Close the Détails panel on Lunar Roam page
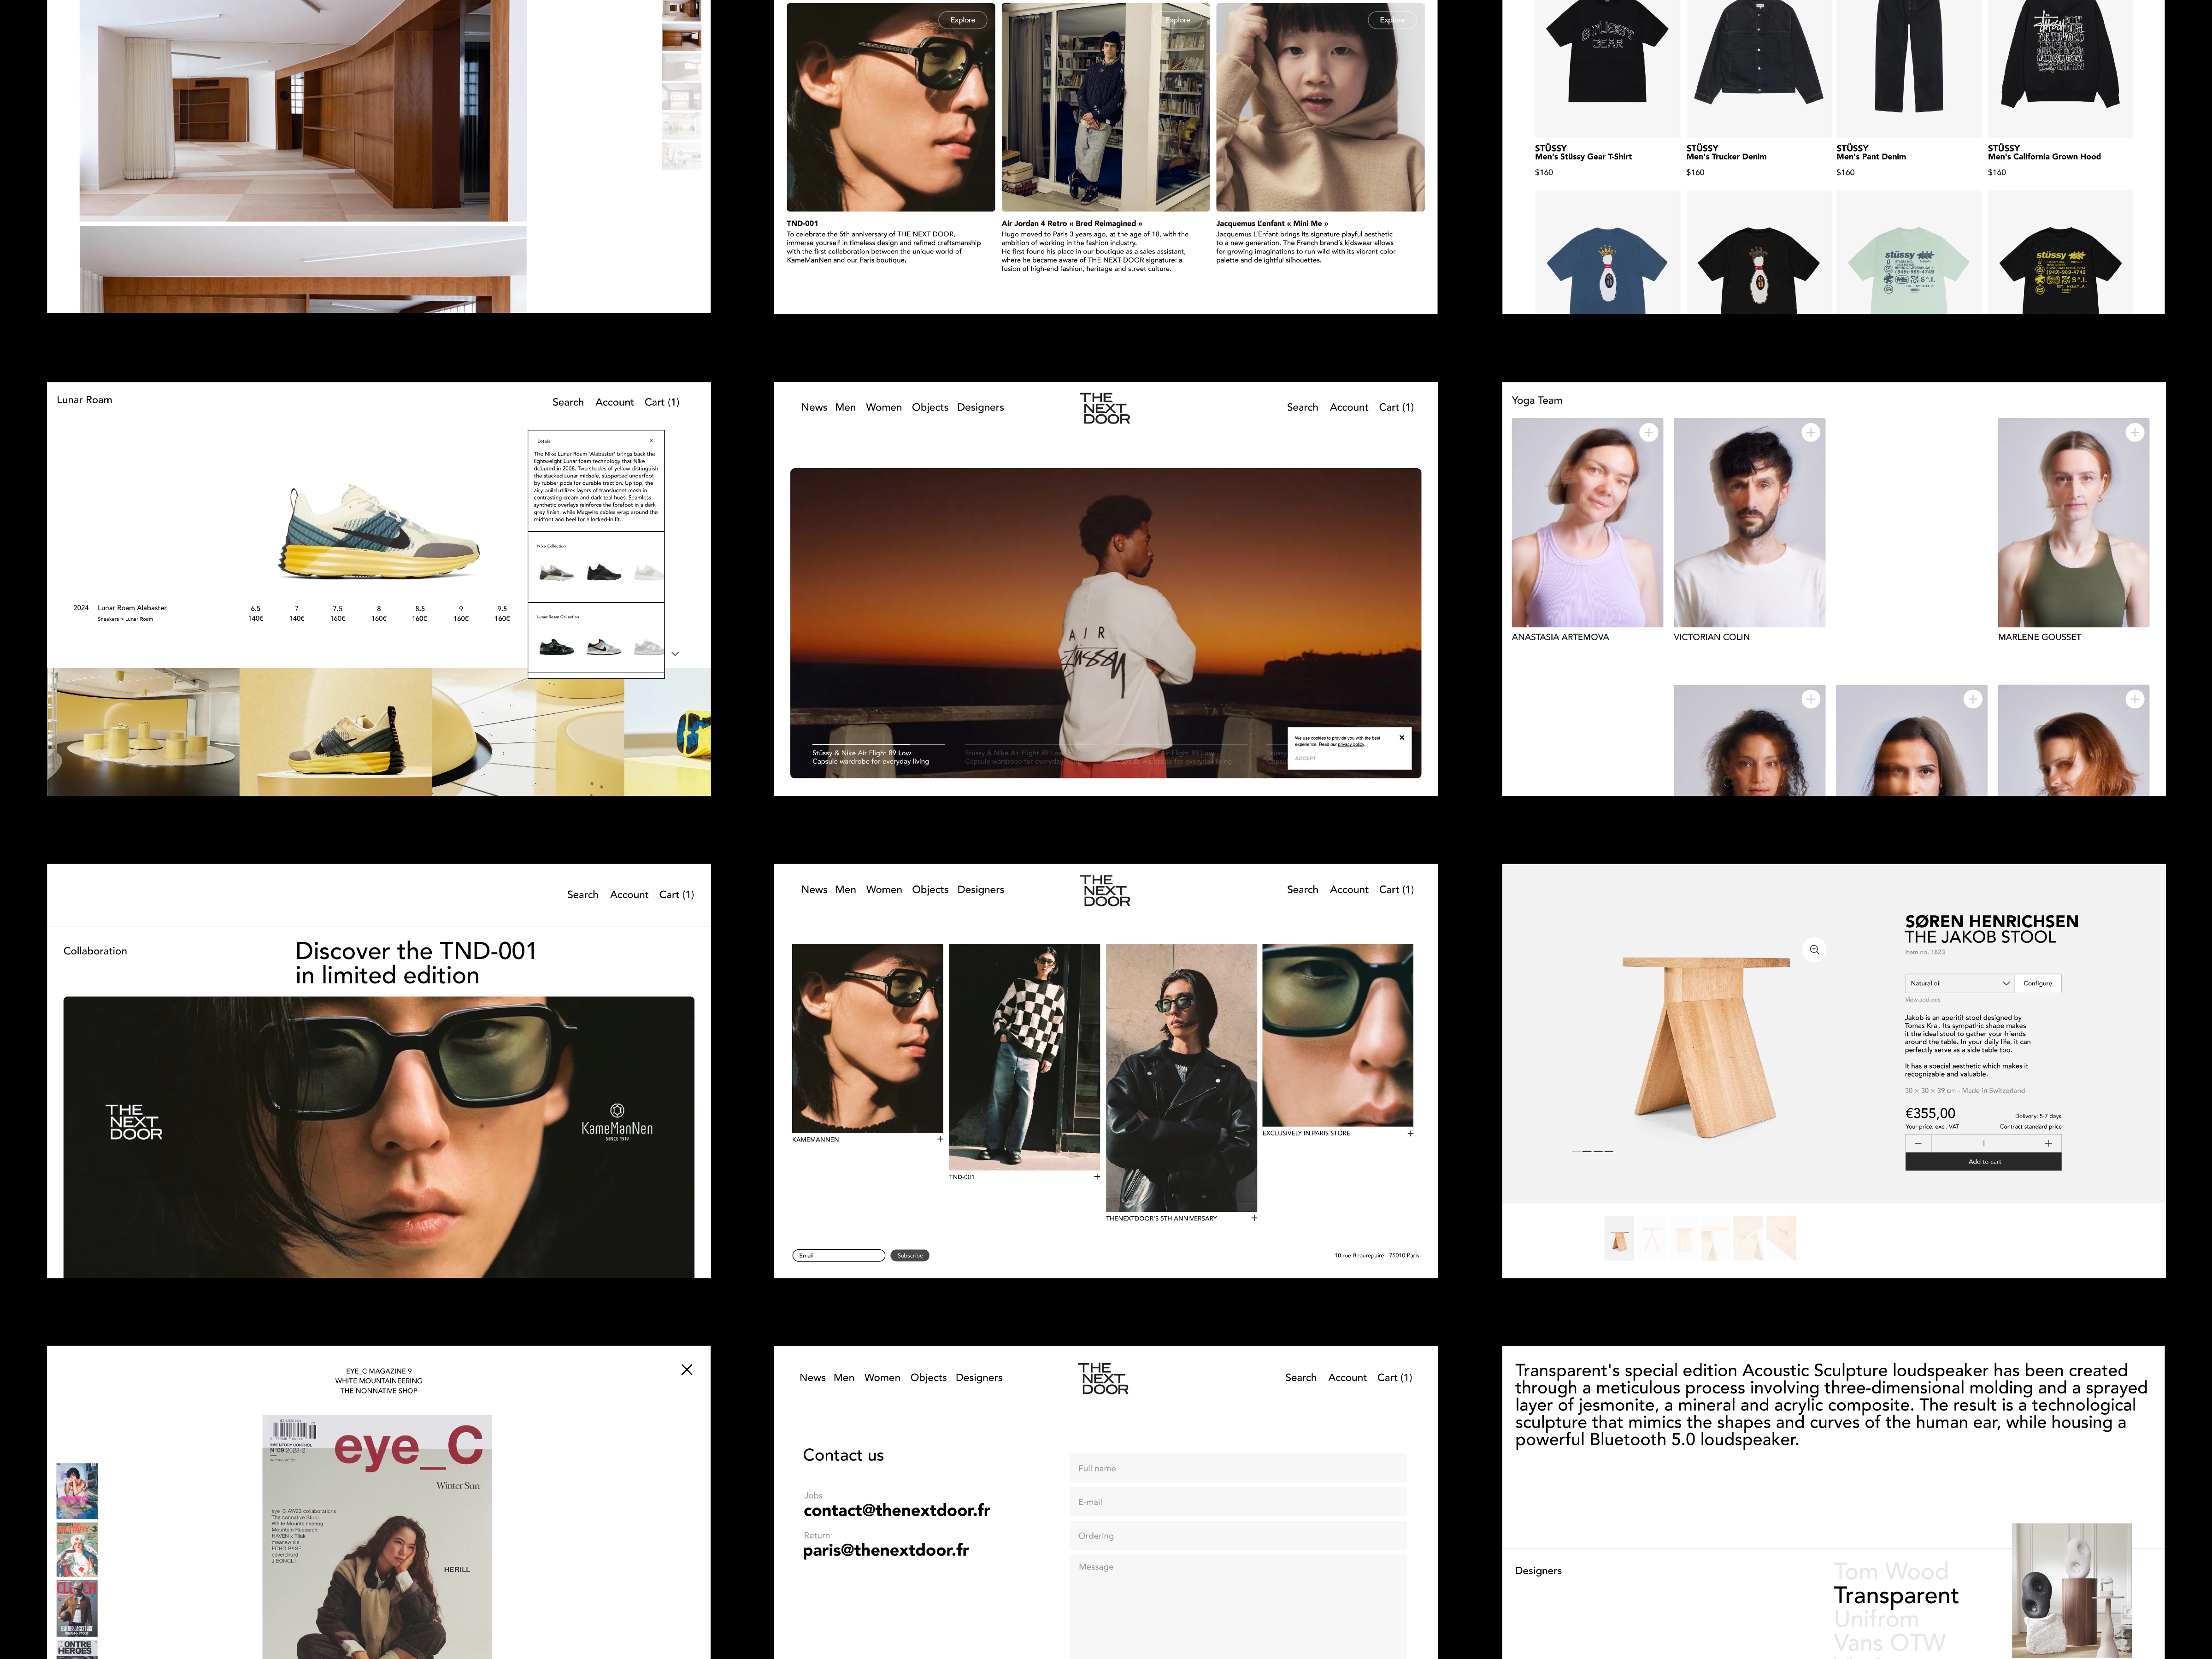 pyautogui.click(x=651, y=441)
